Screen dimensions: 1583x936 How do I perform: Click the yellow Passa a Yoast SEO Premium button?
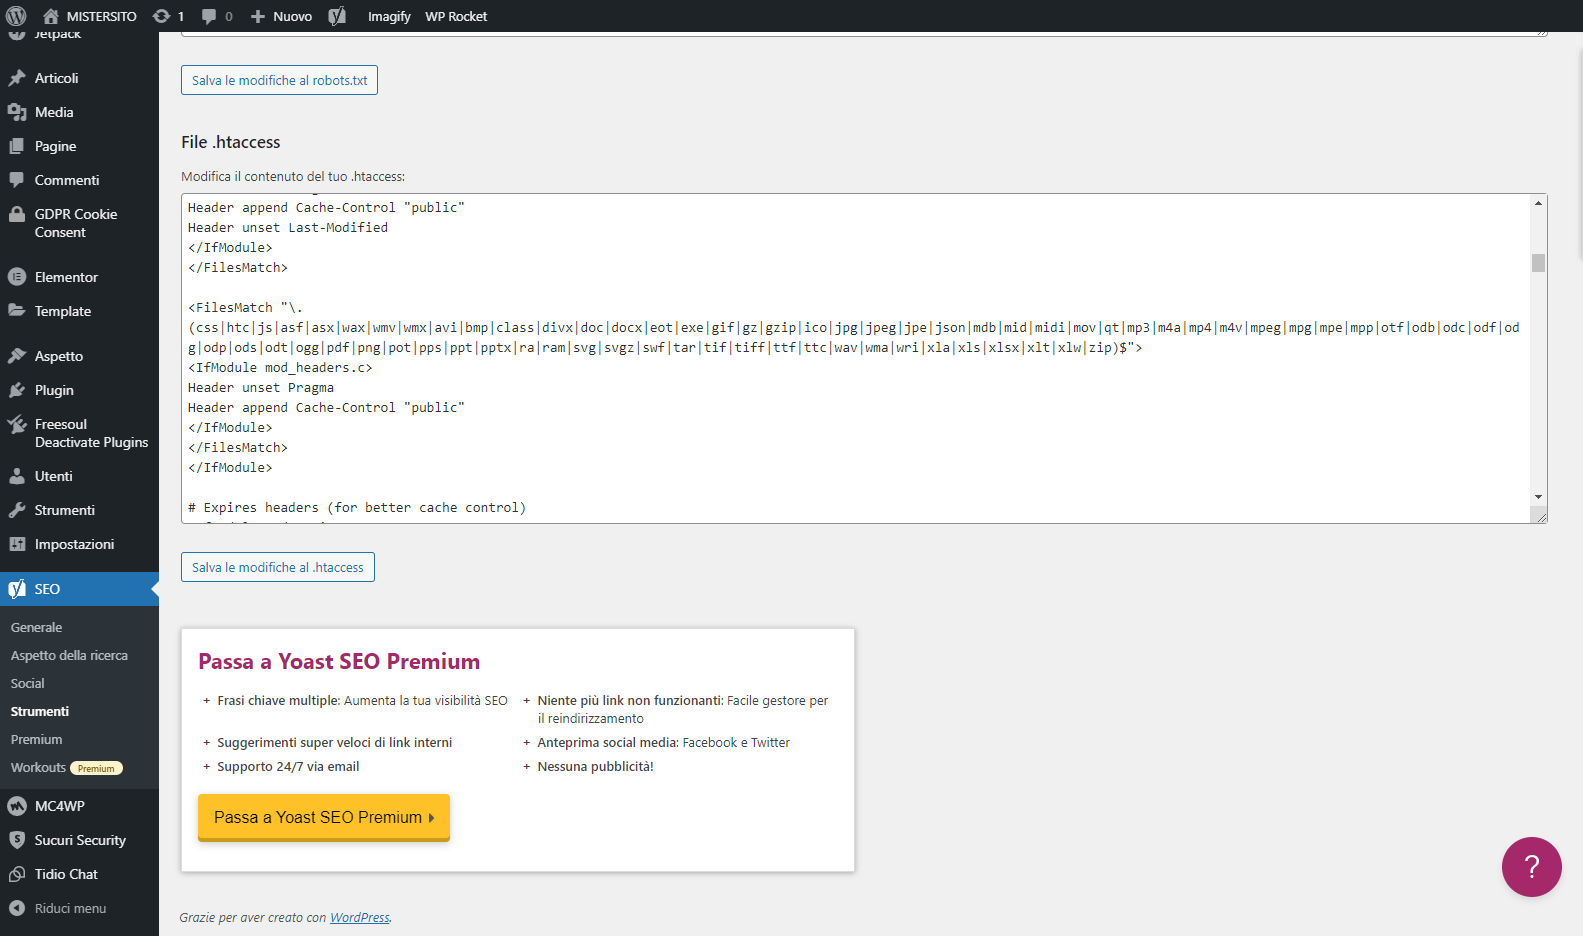324,817
